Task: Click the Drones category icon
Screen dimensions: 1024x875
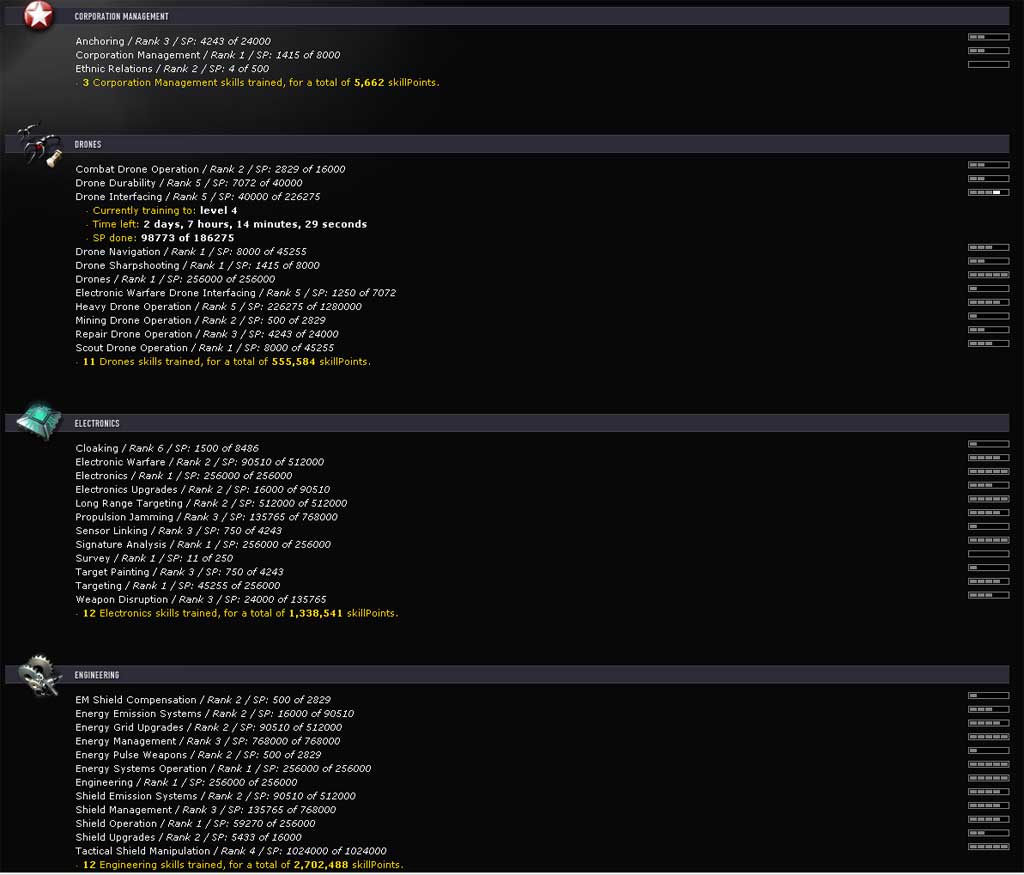Action: pos(38,145)
